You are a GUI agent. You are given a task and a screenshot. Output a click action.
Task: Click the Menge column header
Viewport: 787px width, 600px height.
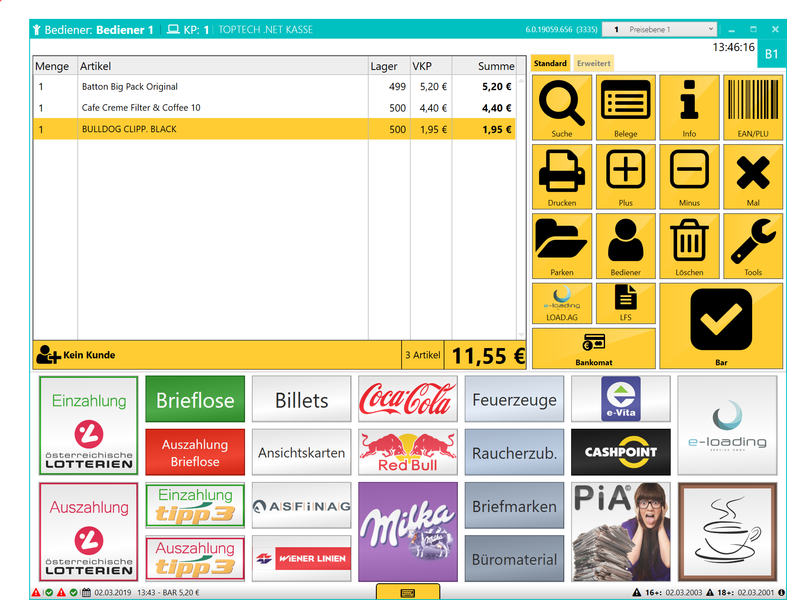[55, 66]
